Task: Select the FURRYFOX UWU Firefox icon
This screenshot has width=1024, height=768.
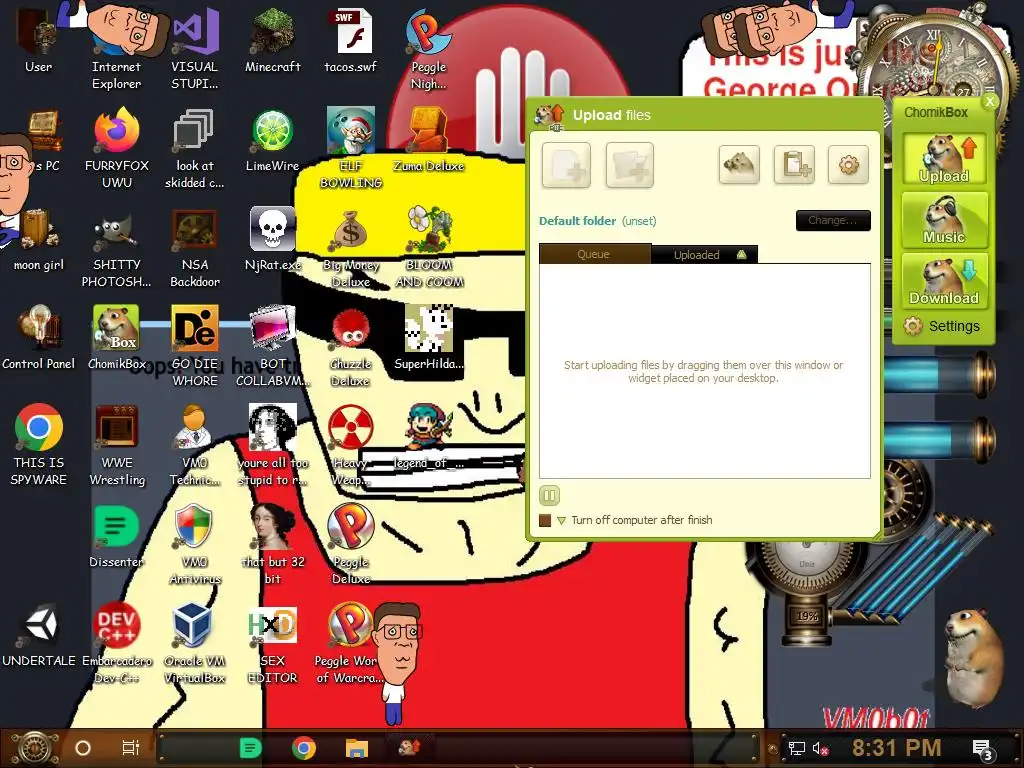Action: point(117,149)
